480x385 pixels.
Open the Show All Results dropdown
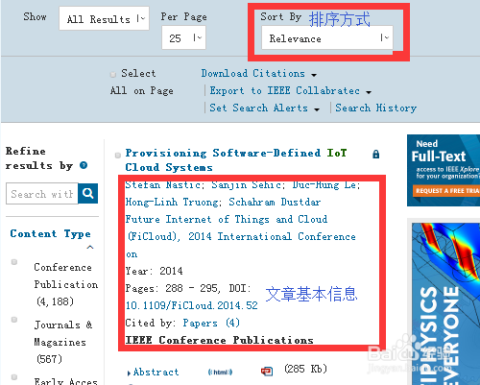pyautogui.click(x=104, y=19)
